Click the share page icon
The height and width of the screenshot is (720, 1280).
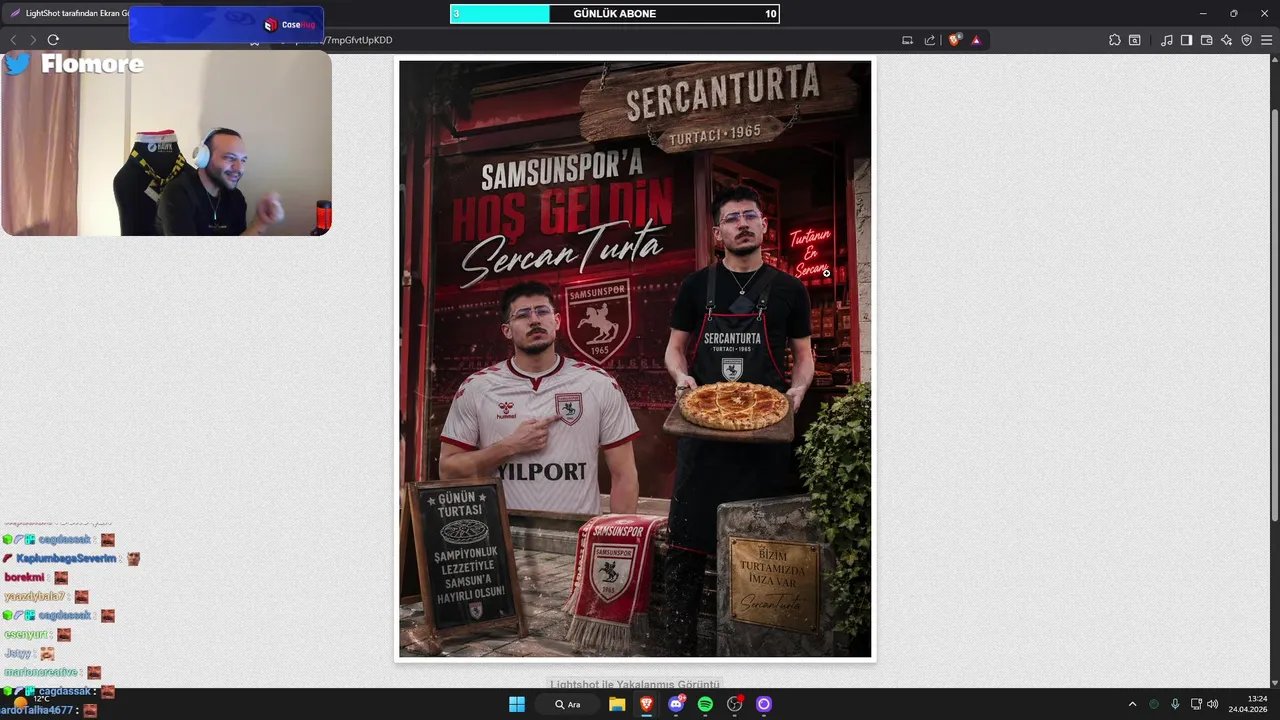[930, 40]
